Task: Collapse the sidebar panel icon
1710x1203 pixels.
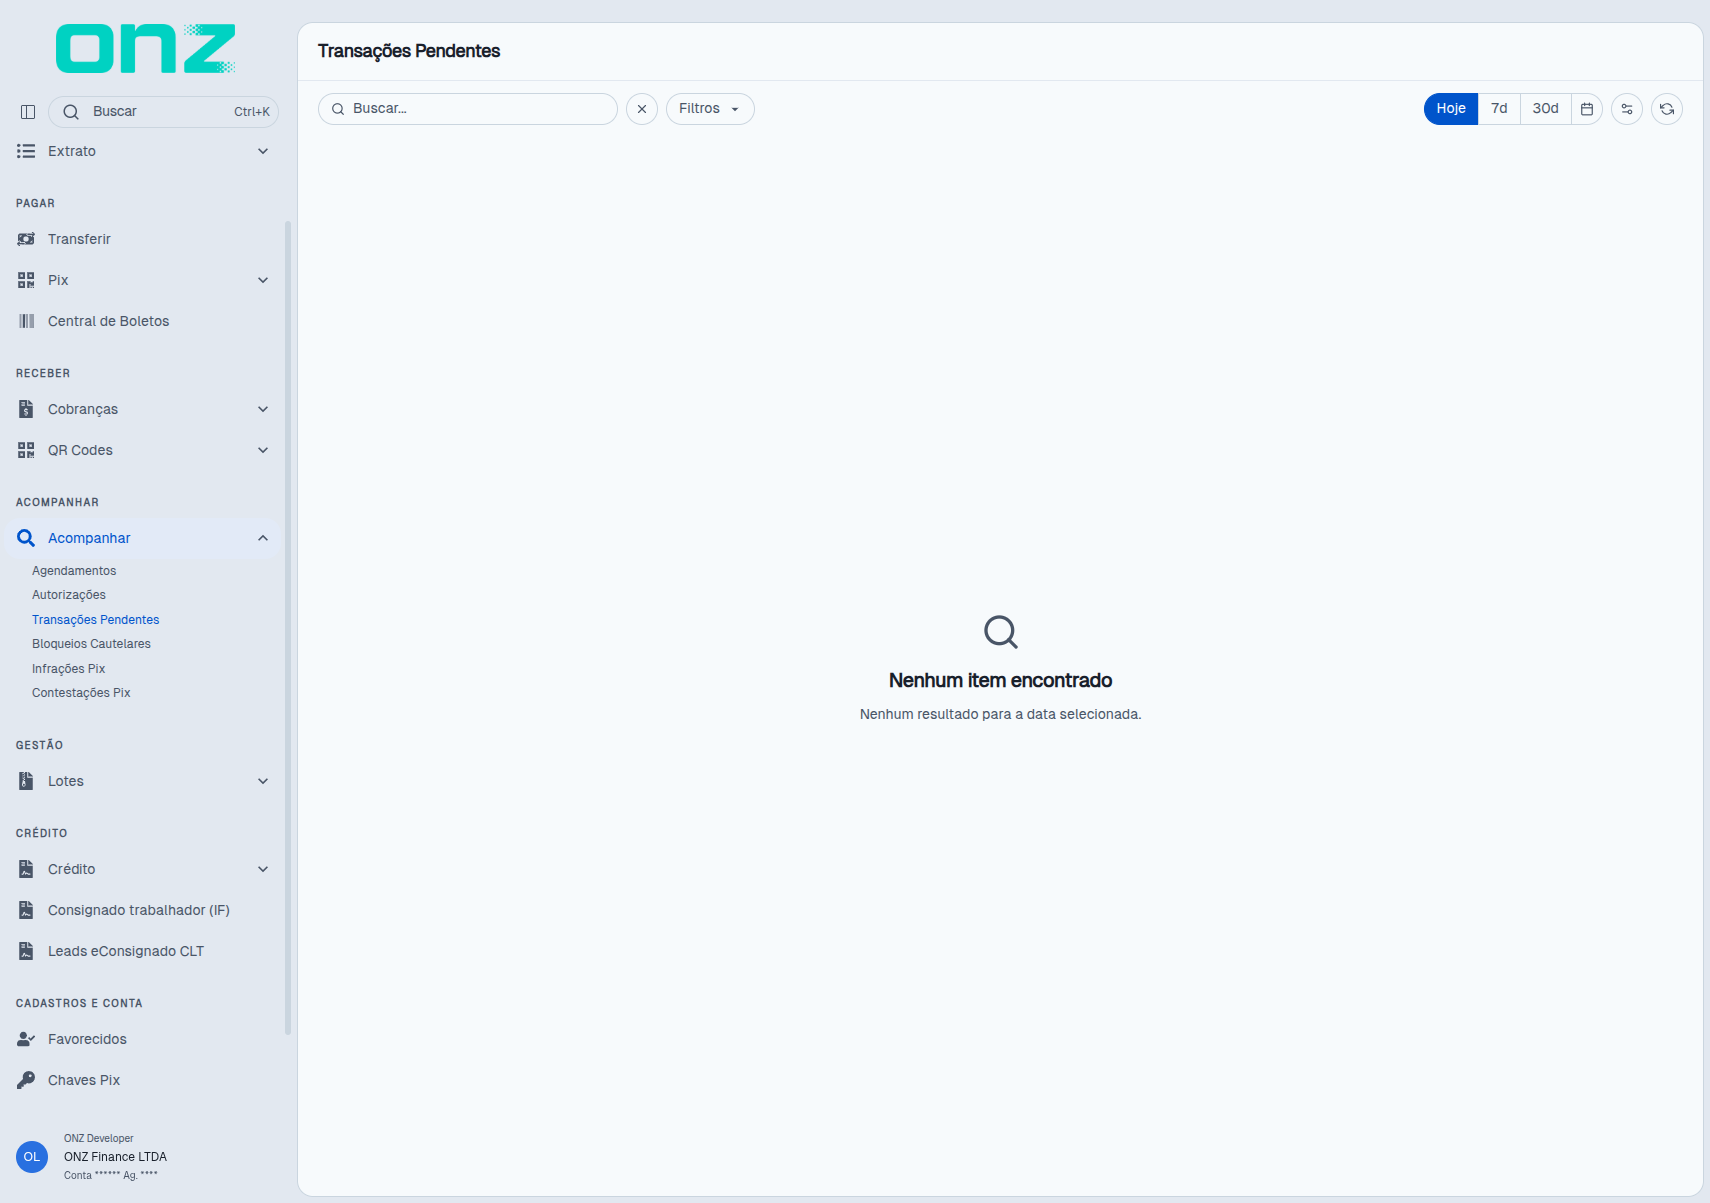Action: point(28,112)
